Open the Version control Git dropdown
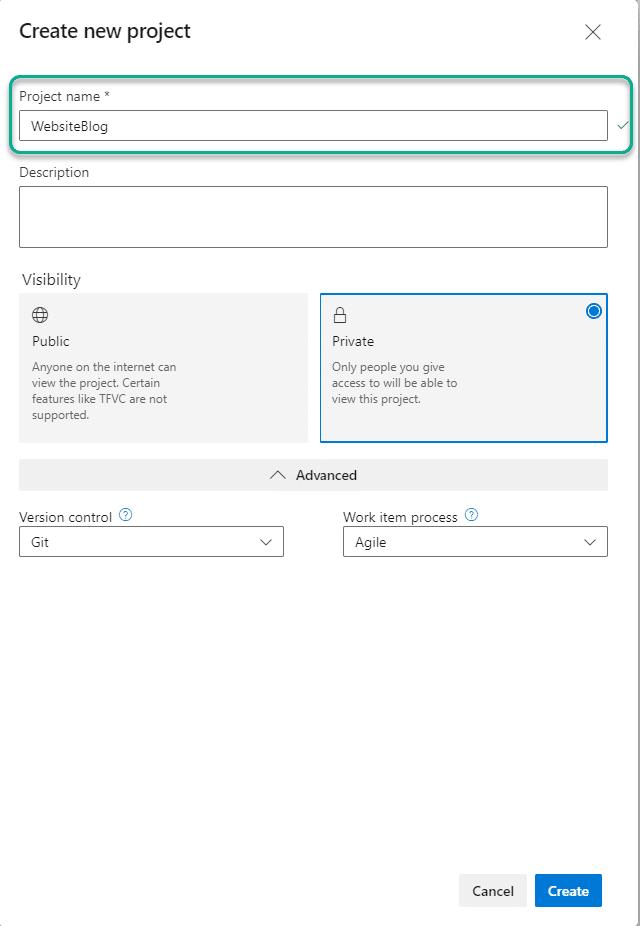The image size is (640, 926). point(151,542)
